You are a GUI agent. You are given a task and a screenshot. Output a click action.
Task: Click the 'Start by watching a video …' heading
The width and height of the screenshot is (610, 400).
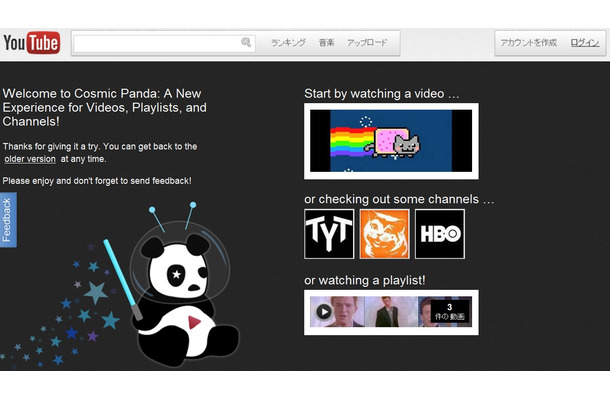click(382, 94)
